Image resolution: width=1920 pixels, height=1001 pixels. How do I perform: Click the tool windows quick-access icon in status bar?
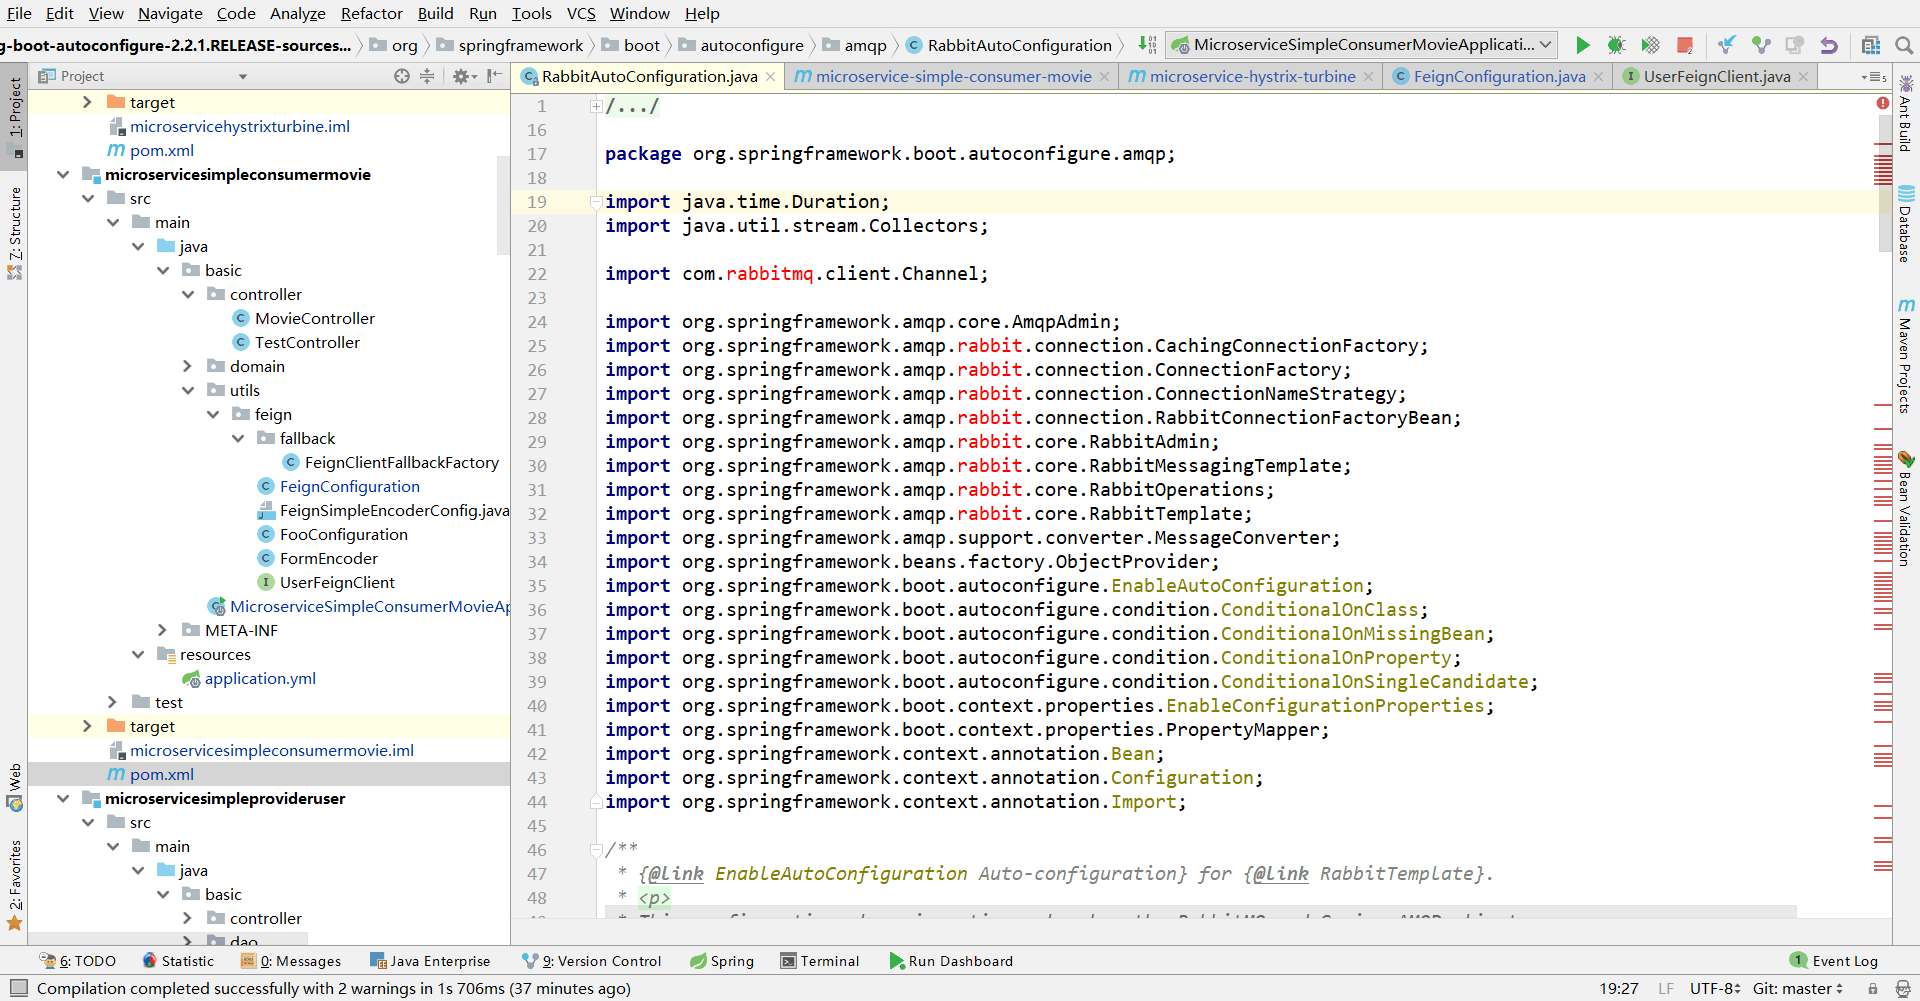17,988
